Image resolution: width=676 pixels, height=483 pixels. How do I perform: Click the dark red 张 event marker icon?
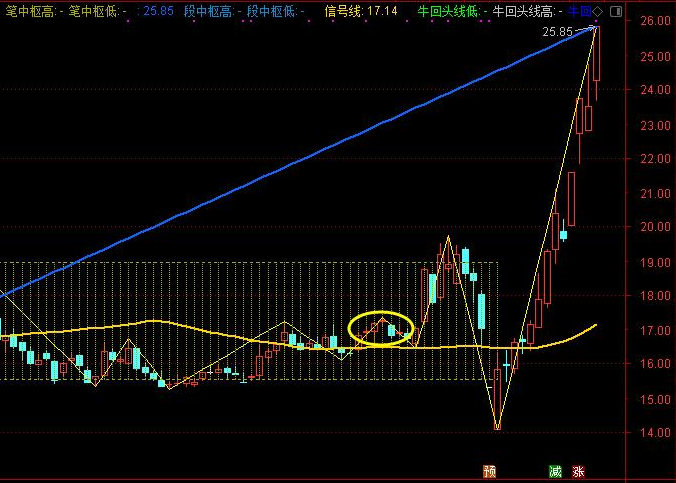click(x=579, y=472)
